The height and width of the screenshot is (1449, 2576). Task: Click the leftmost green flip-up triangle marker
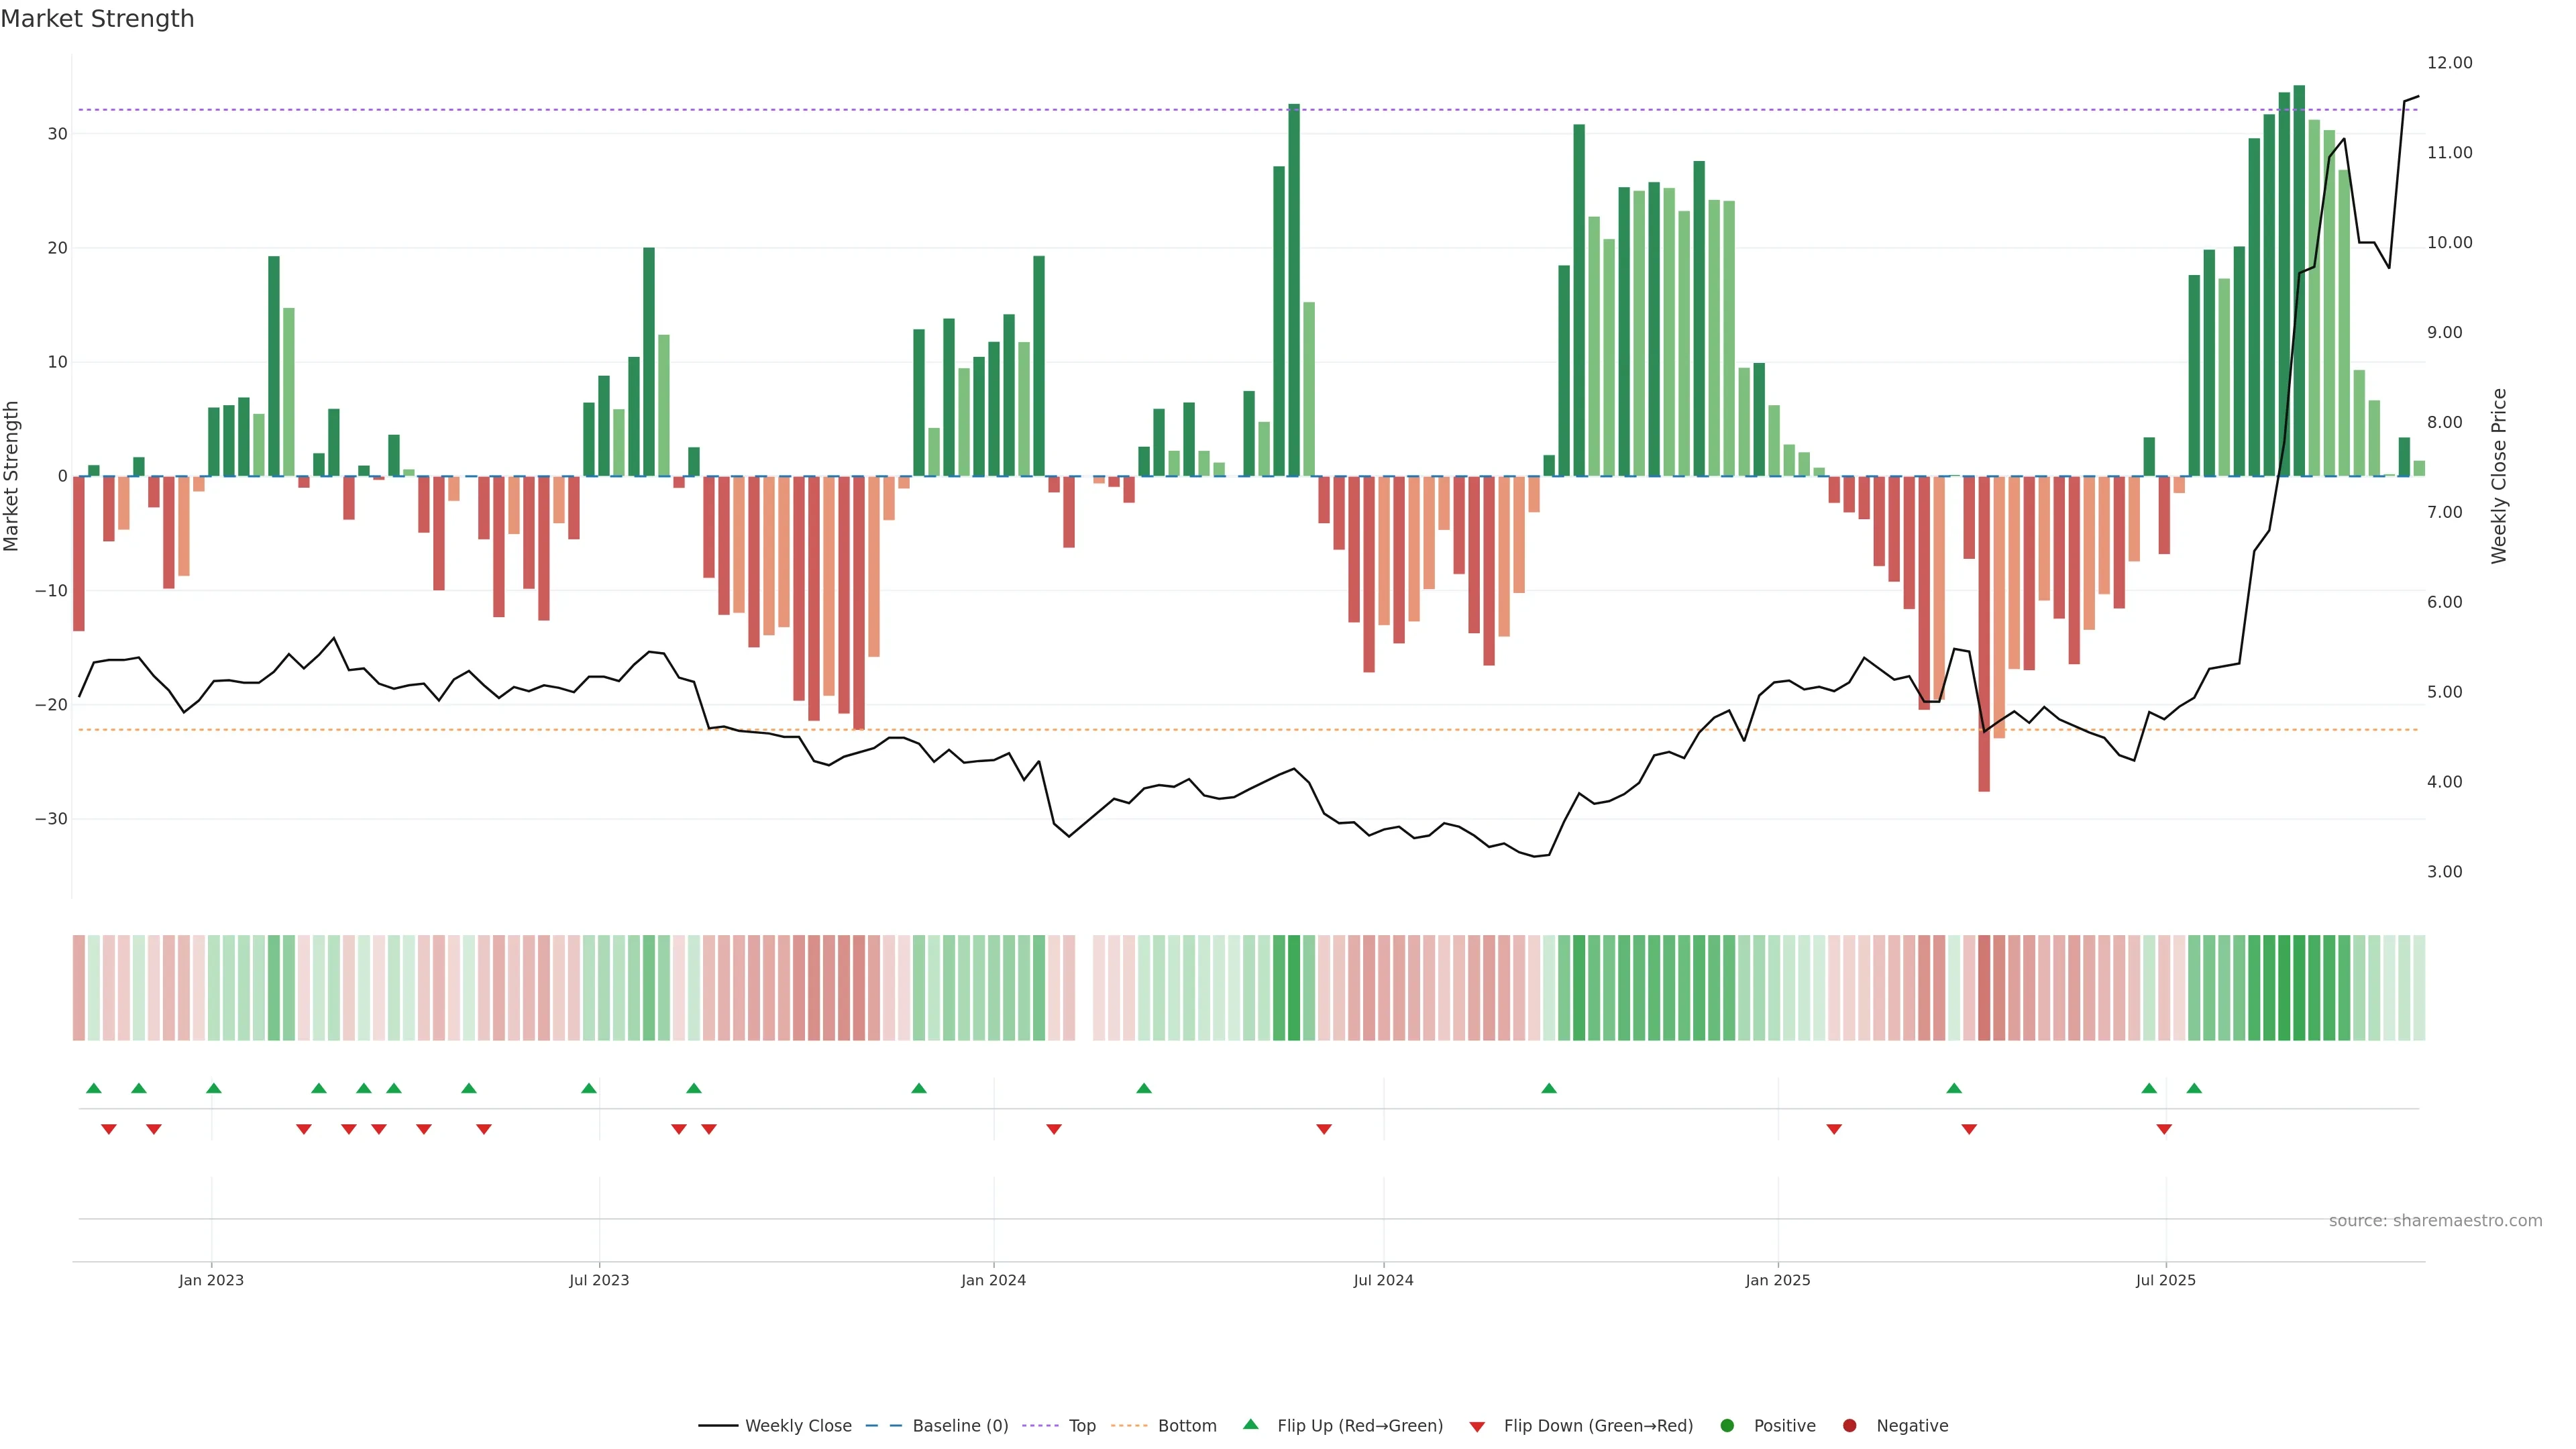(x=94, y=1088)
